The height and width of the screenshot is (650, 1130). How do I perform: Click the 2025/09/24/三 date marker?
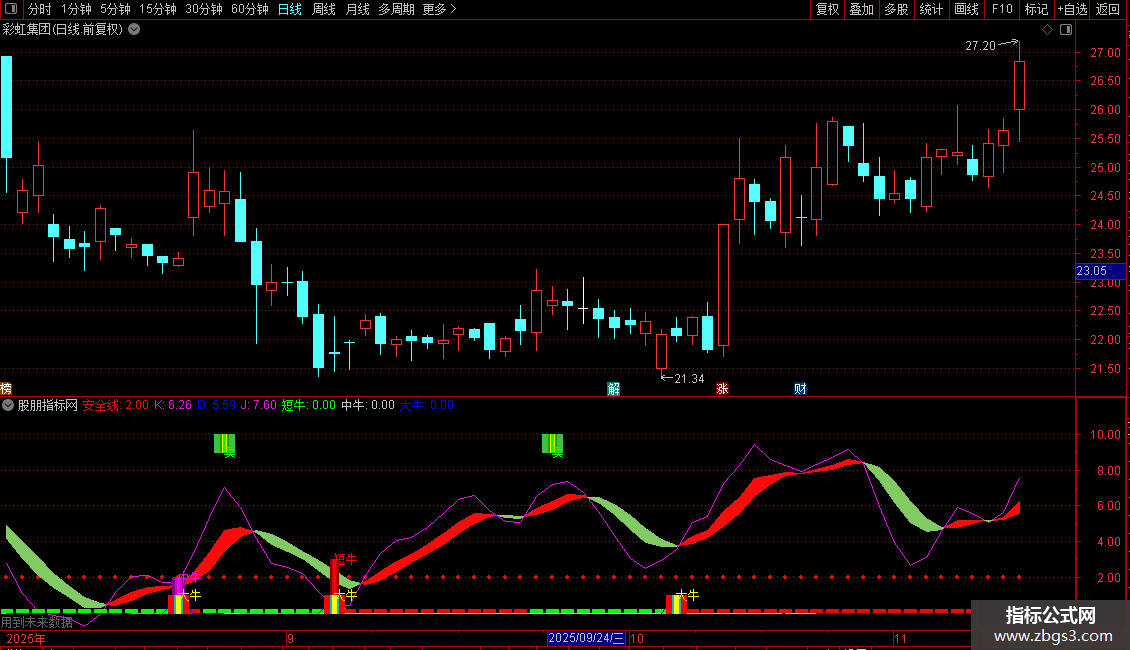586,638
